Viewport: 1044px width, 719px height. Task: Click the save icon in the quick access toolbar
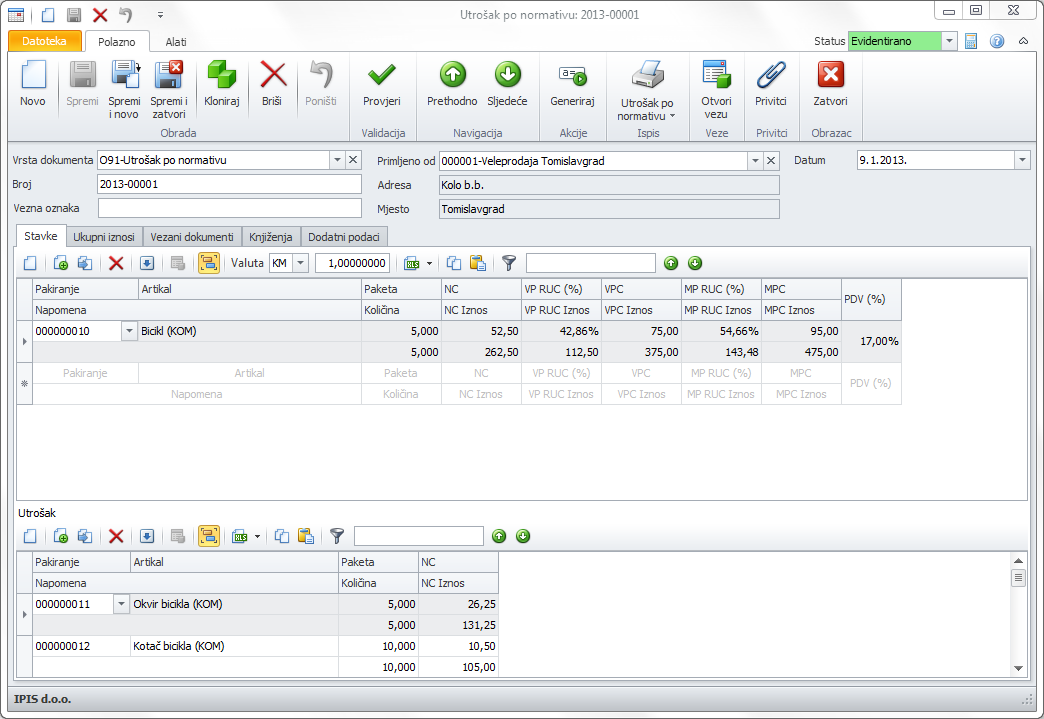click(74, 15)
